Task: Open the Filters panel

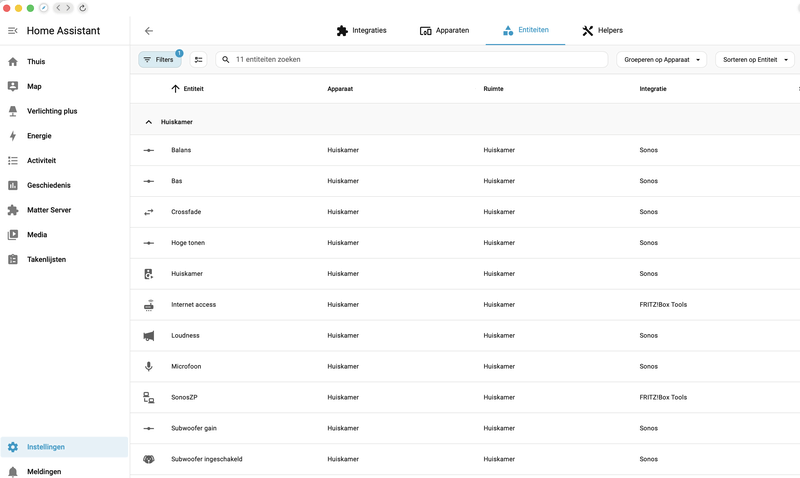Action: point(160,60)
